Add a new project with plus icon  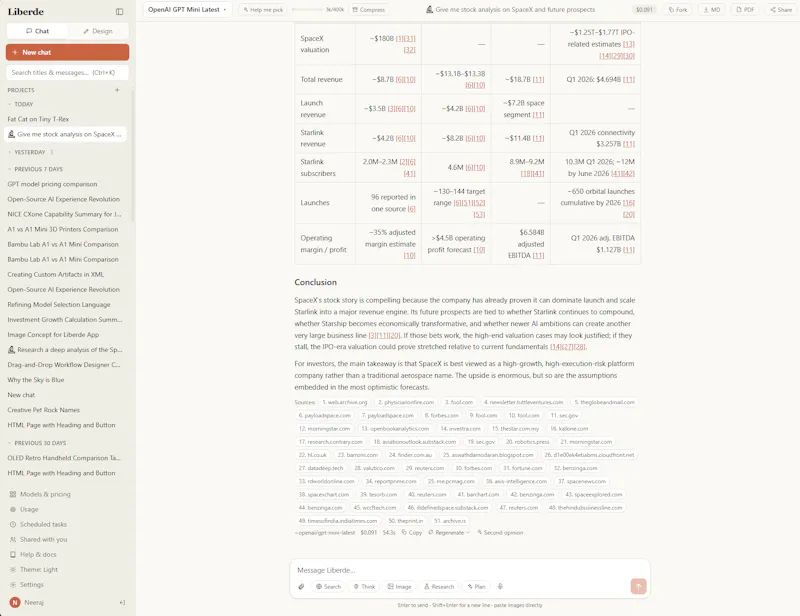click(117, 90)
